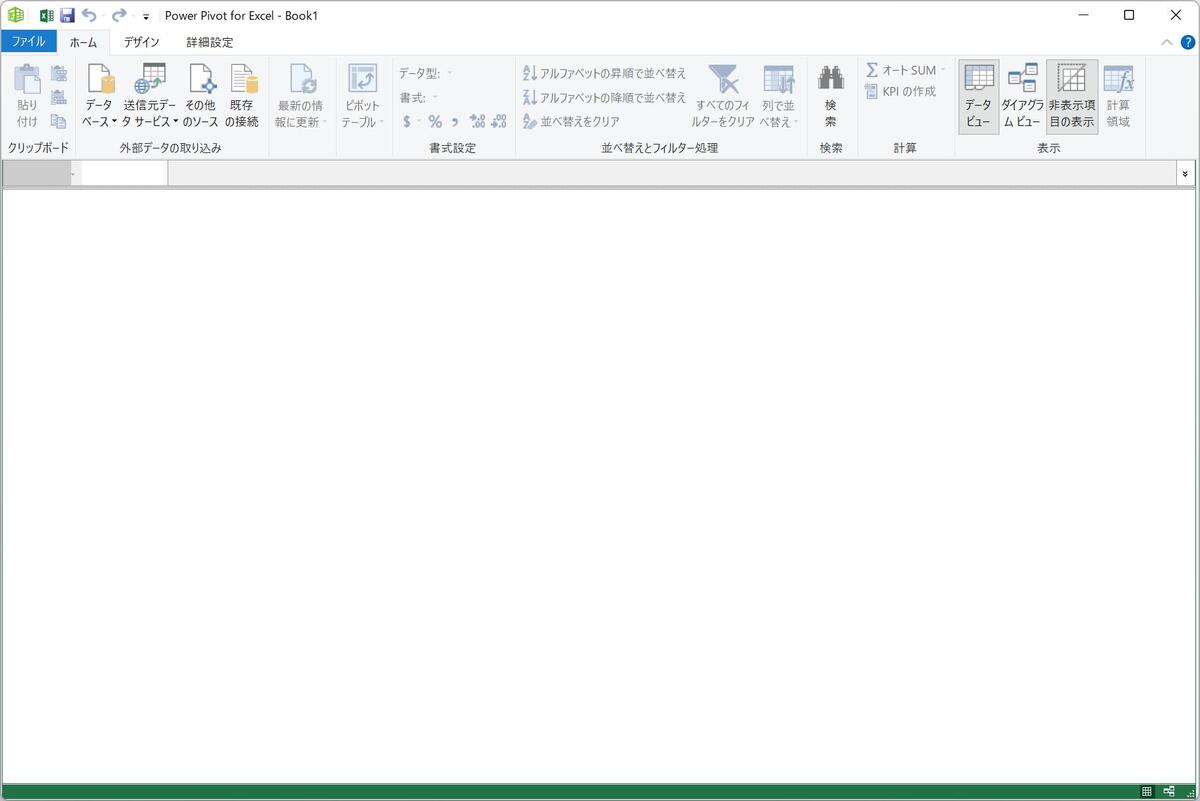This screenshot has width=1200, height=801.
Task: Toggle the 計算領域 calculation area
Action: click(x=1118, y=96)
